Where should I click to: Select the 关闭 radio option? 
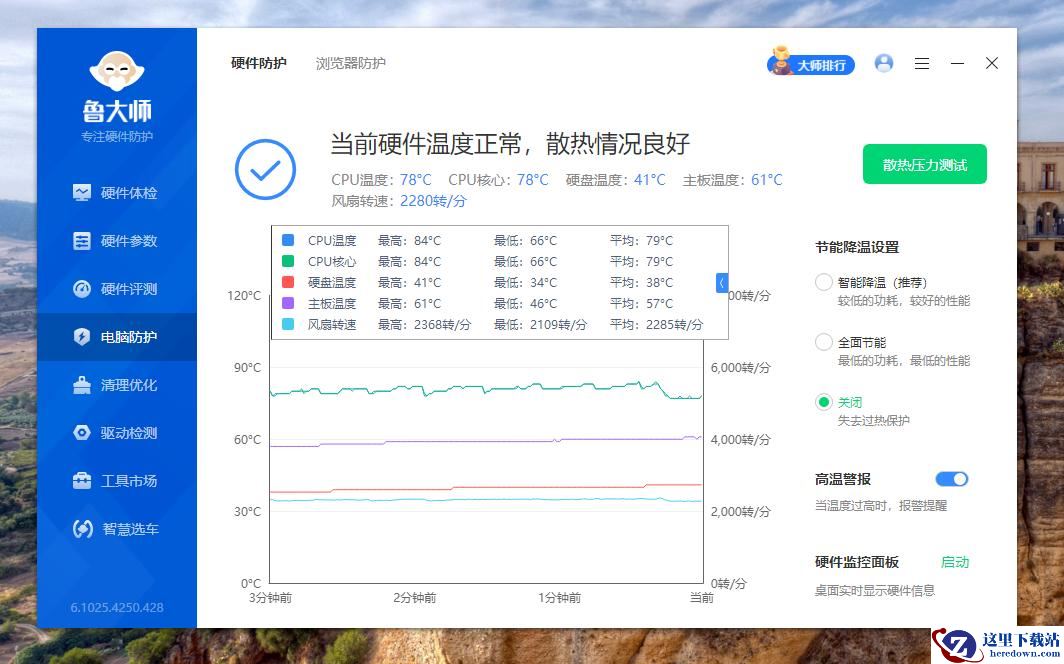pyautogui.click(x=823, y=402)
